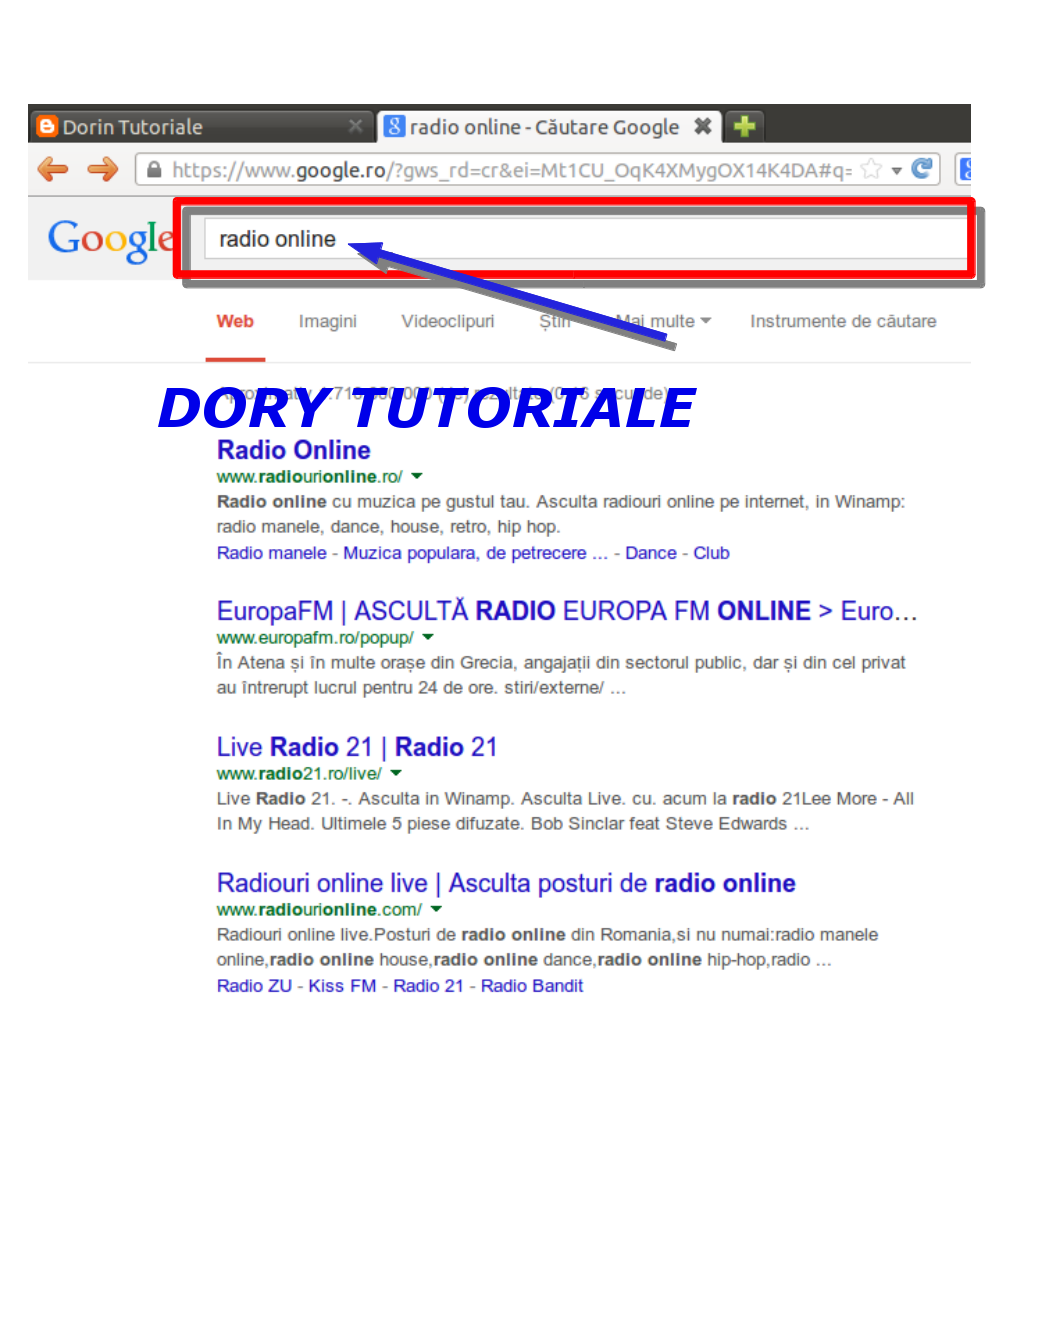Click the snippet starting 'Live Radio 21. -. Asculta in Winamp'
Image resolution: width=1039 pixels, height=1344 pixels.
coord(565,811)
